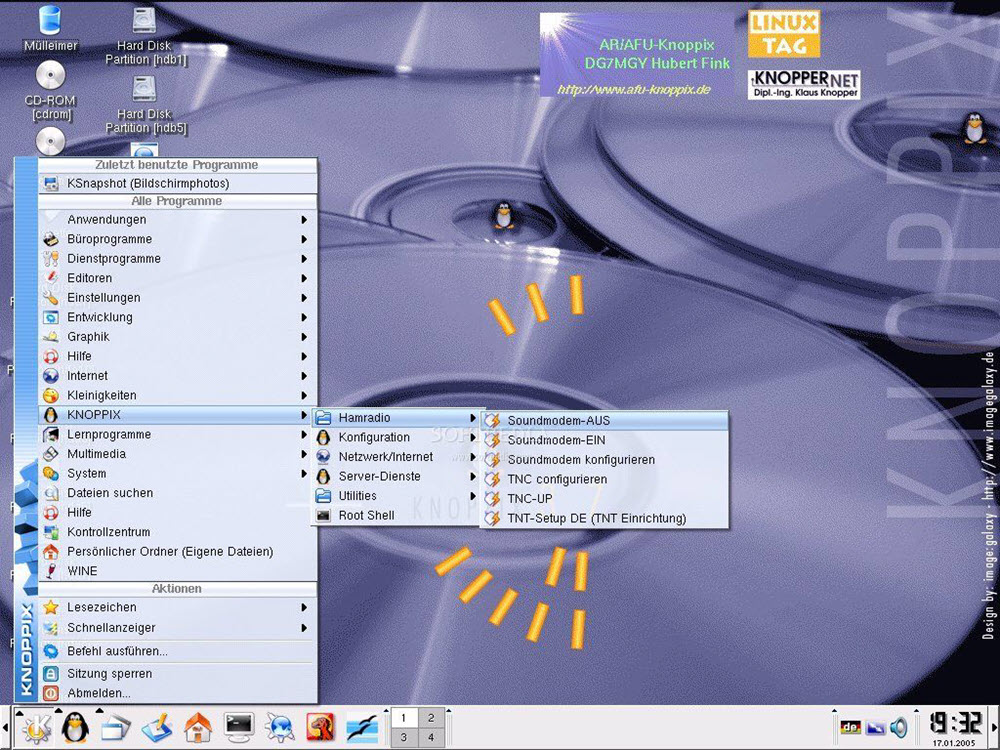This screenshot has height=750, width=1000.
Task: Open the terminal console icon in taskbar
Action: (239, 727)
